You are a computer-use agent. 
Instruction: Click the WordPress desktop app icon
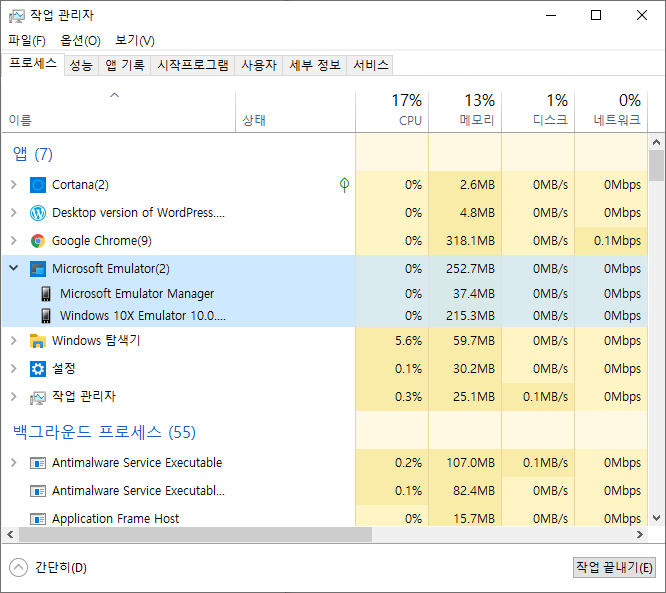point(38,213)
